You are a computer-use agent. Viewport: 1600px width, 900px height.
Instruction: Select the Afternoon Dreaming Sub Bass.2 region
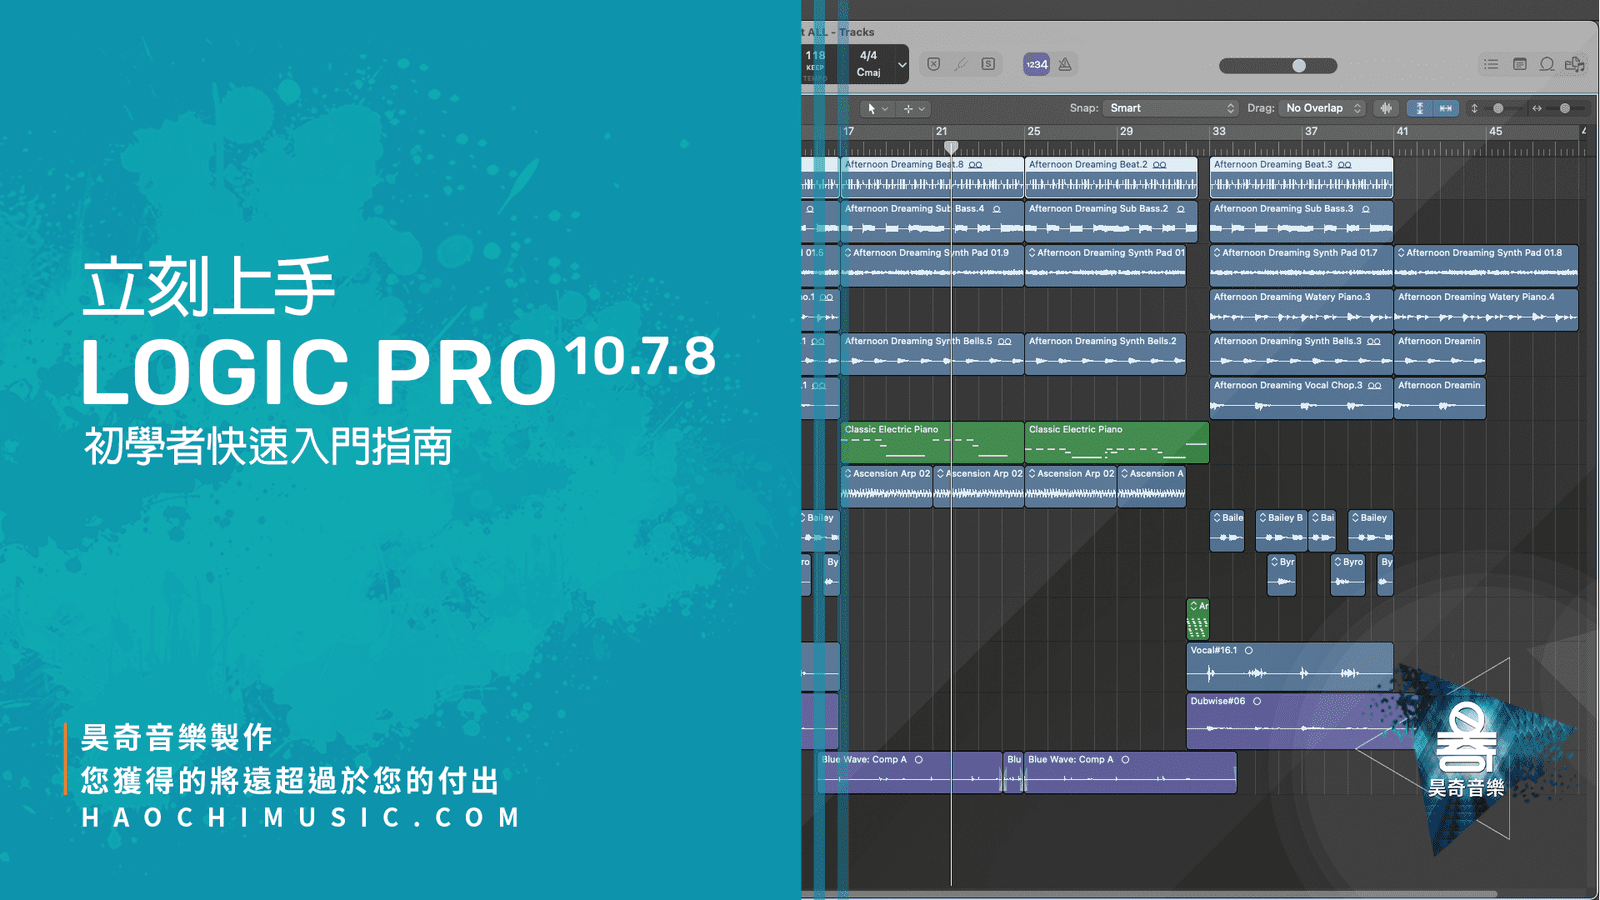coord(1111,220)
